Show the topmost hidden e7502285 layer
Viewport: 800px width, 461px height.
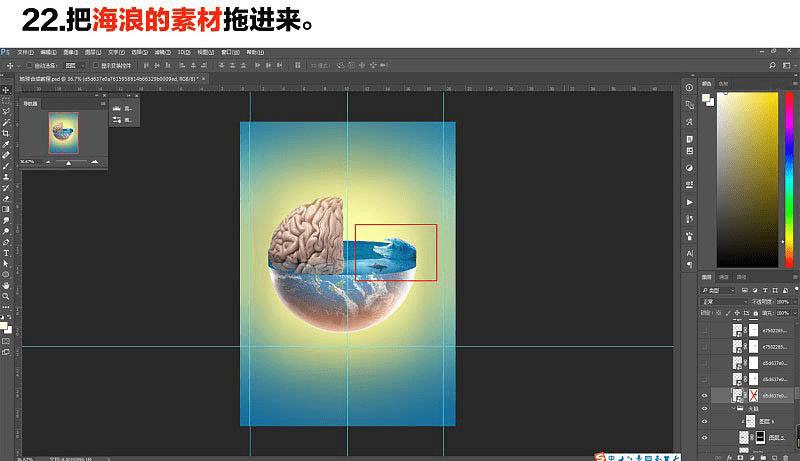click(705, 330)
